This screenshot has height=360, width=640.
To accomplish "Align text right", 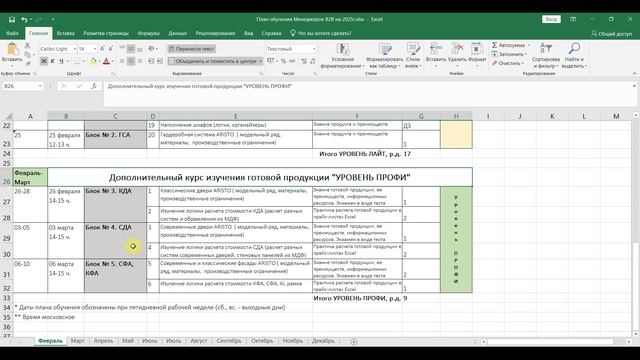I will [140, 61].
